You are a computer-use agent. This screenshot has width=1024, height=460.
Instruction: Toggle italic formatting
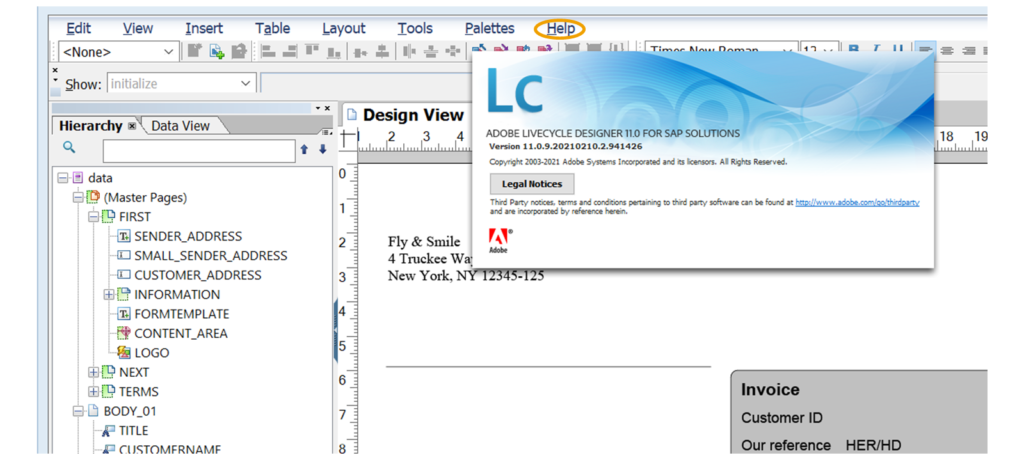click(876, 50)
